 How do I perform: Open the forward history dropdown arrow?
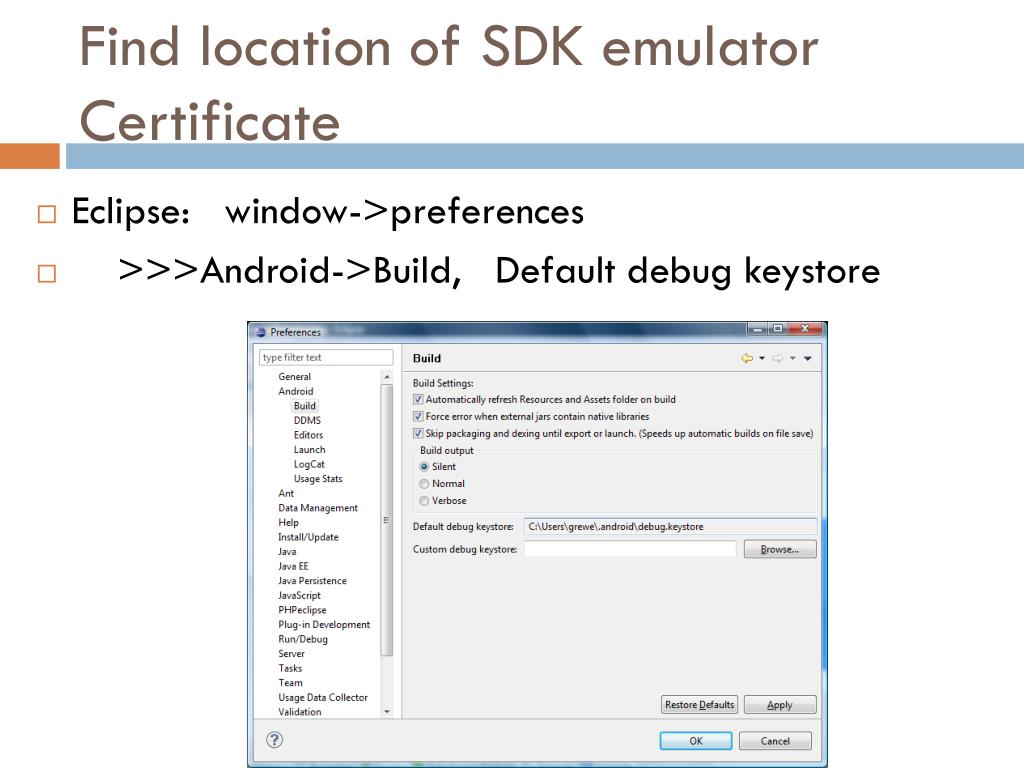point(792,358)
